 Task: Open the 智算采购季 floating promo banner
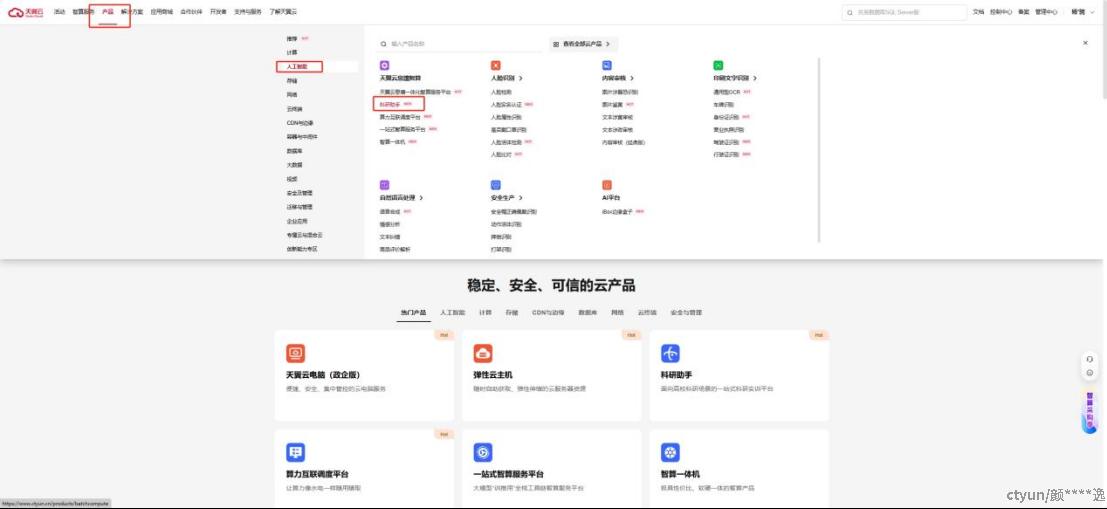(1090, 411)
